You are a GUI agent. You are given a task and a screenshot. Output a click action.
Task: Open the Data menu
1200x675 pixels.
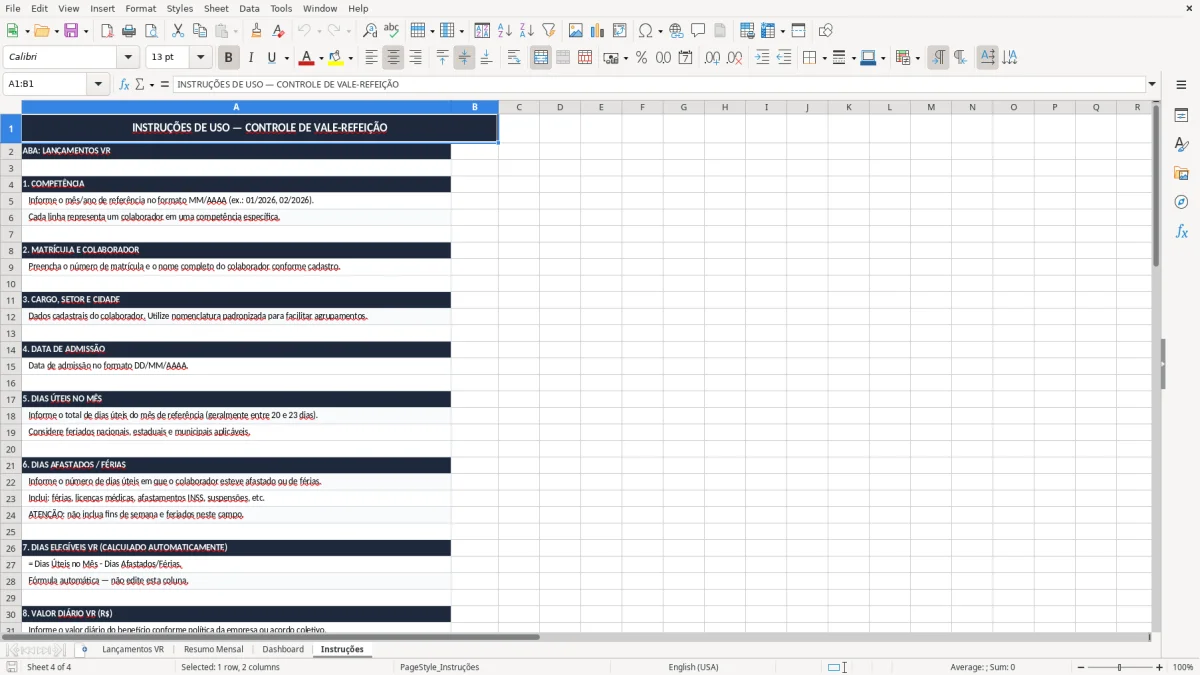(x=249, y=8)
